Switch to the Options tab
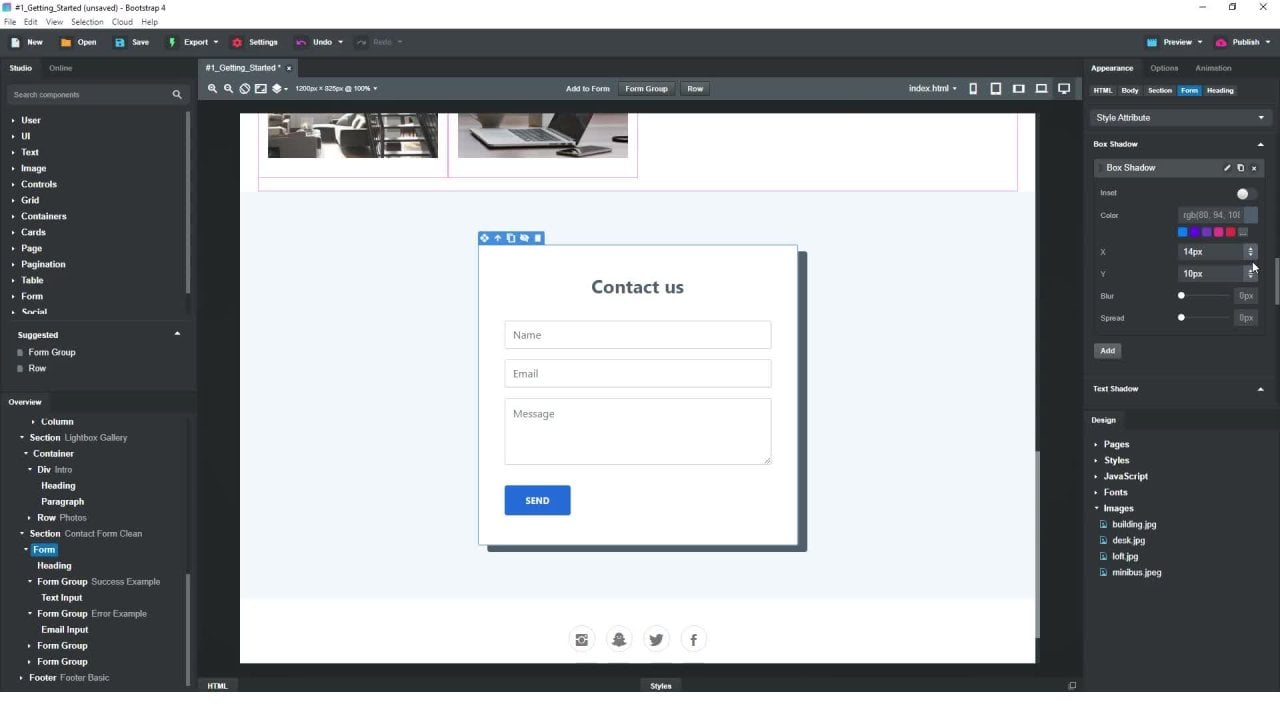 (x=1163, y=68)
